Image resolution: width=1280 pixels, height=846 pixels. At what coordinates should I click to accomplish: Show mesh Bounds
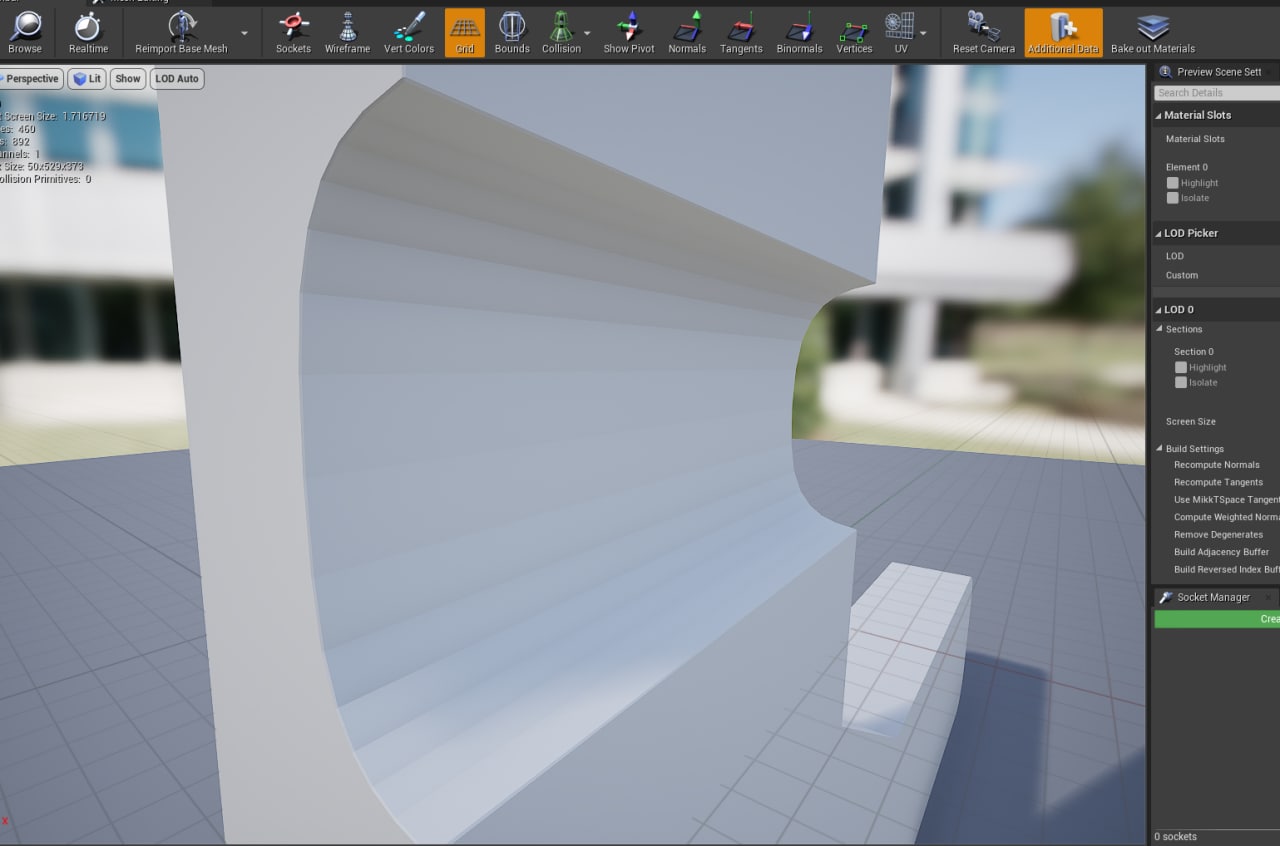click(512, 33)
